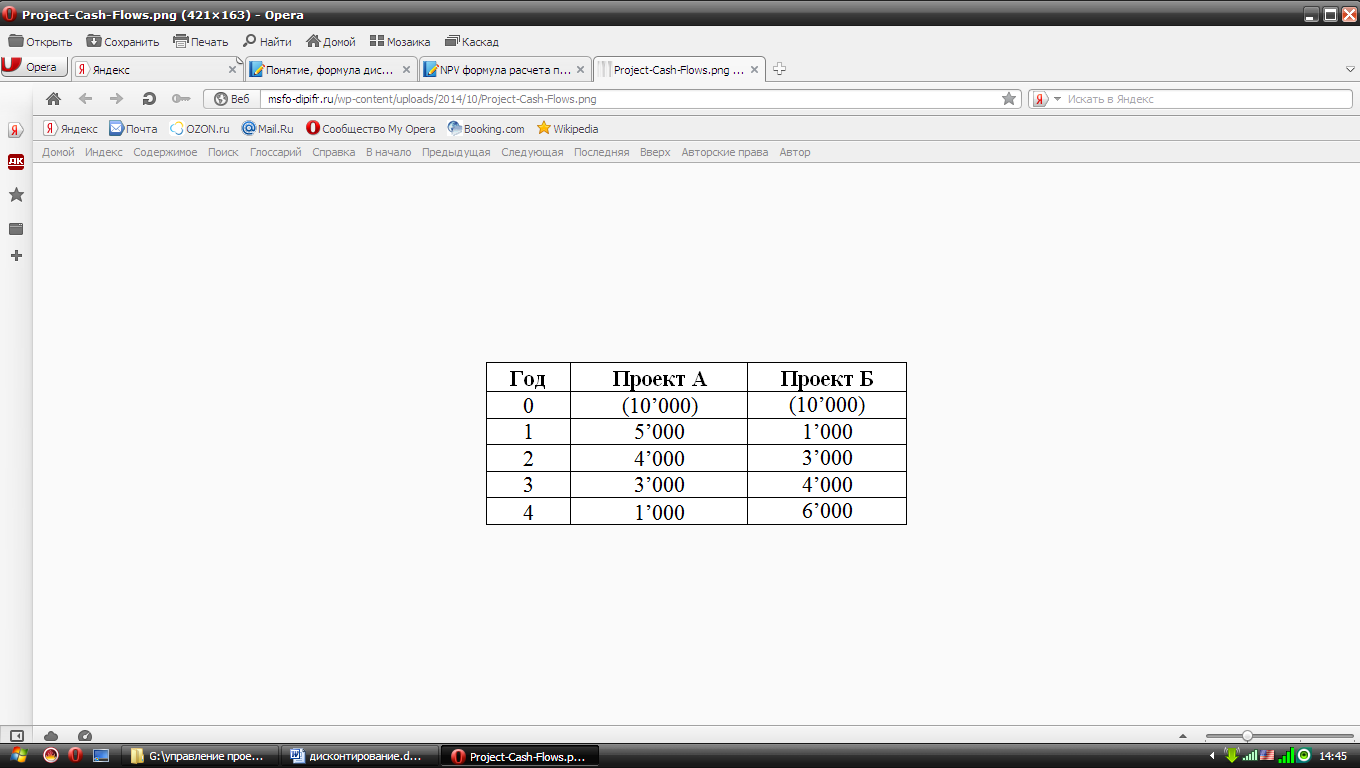Click the Искать в Яндекс search field
The height and width of the screenshot is (768, 1360).
pyautogui.click(x=1208, y=99)
